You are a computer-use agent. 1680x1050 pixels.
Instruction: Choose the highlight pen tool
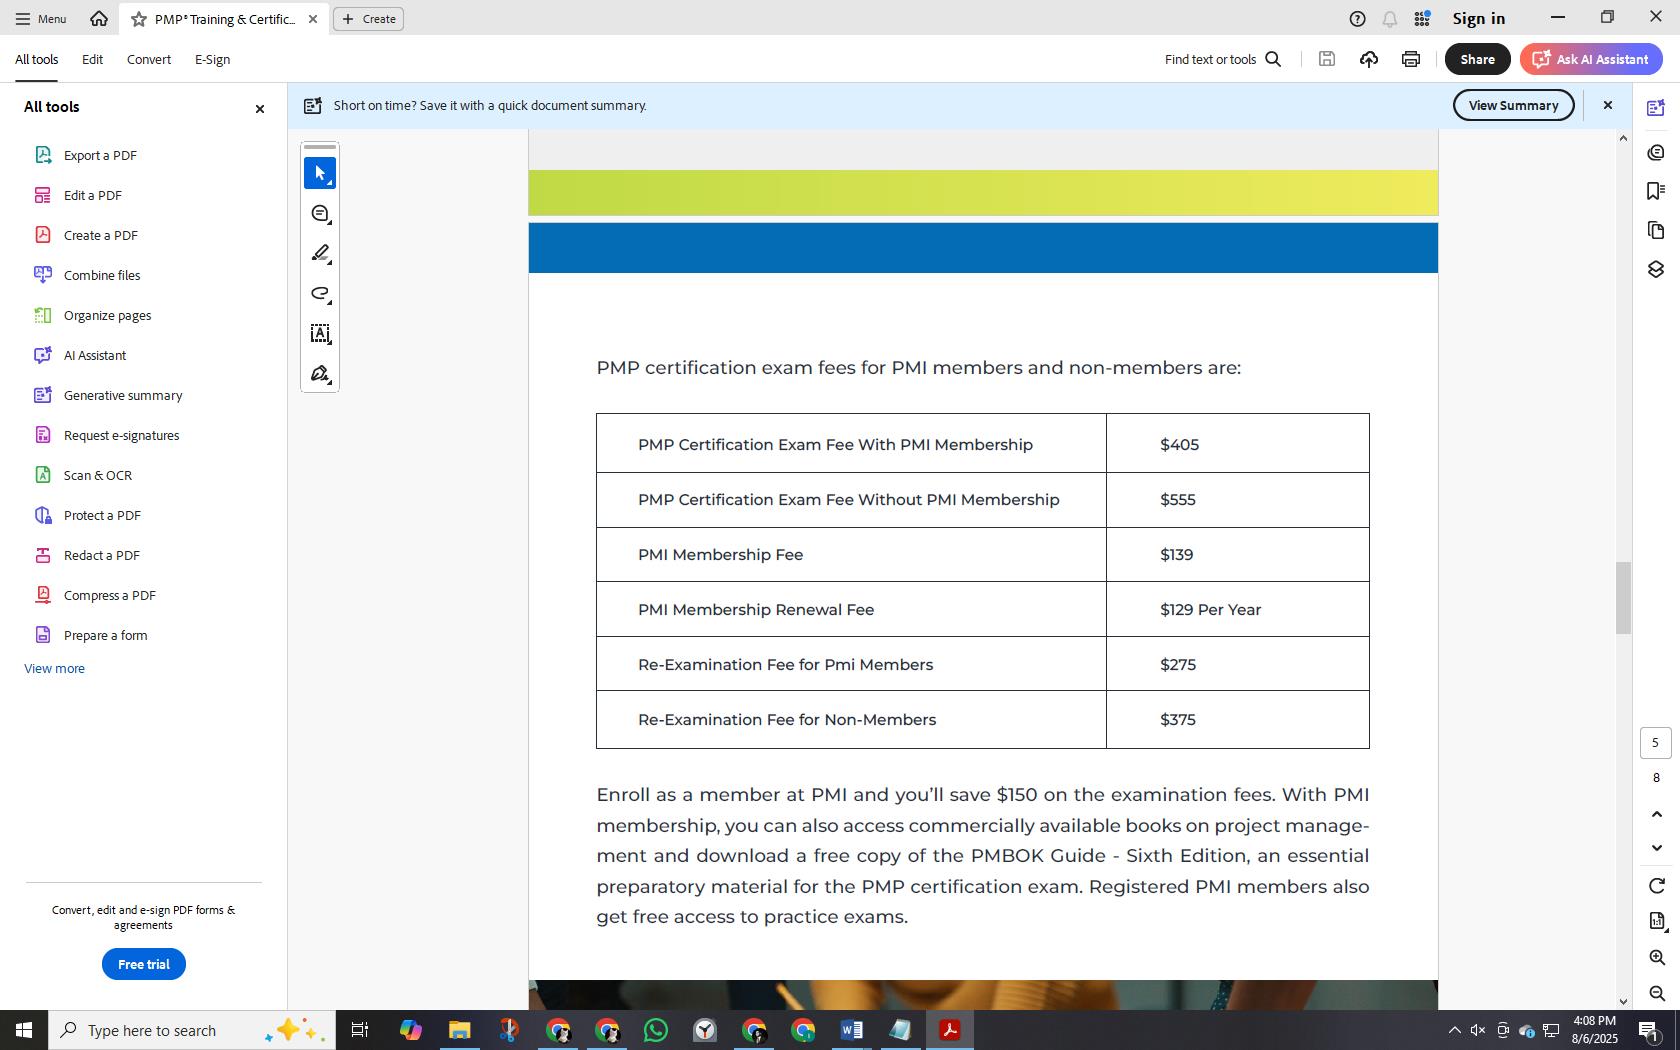320,254
